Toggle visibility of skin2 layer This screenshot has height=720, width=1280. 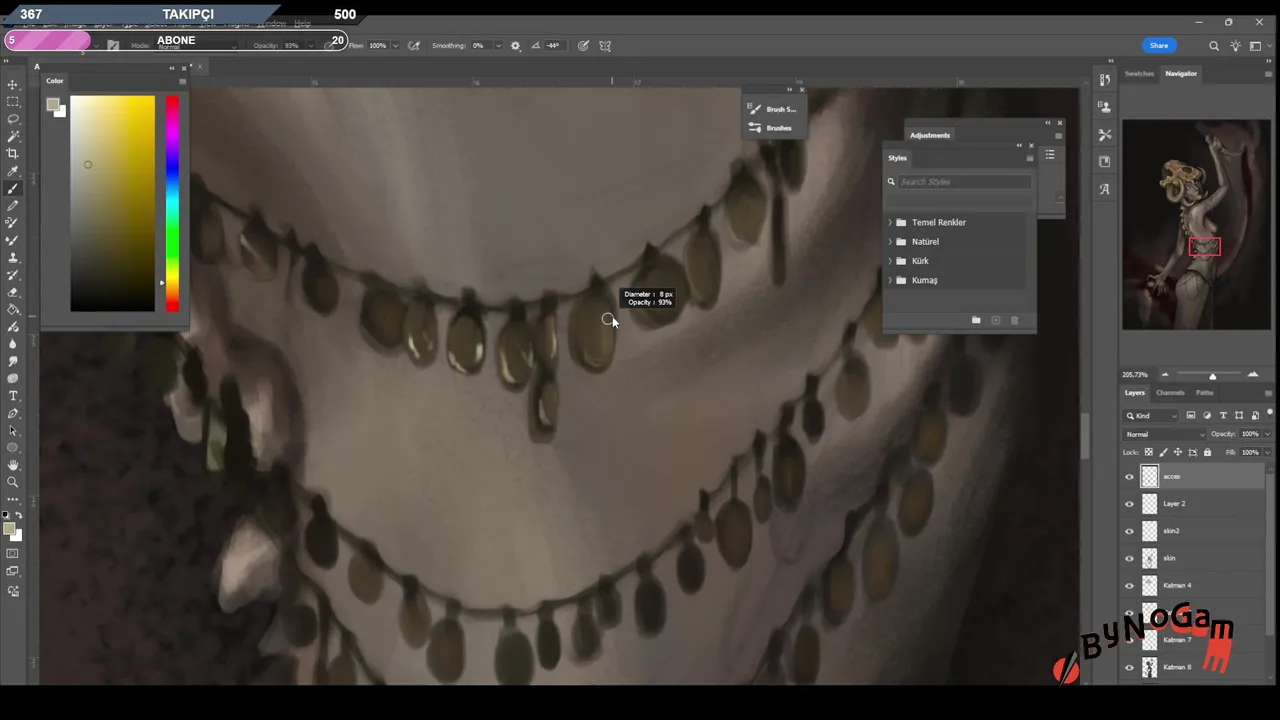tap(1130, 531)
